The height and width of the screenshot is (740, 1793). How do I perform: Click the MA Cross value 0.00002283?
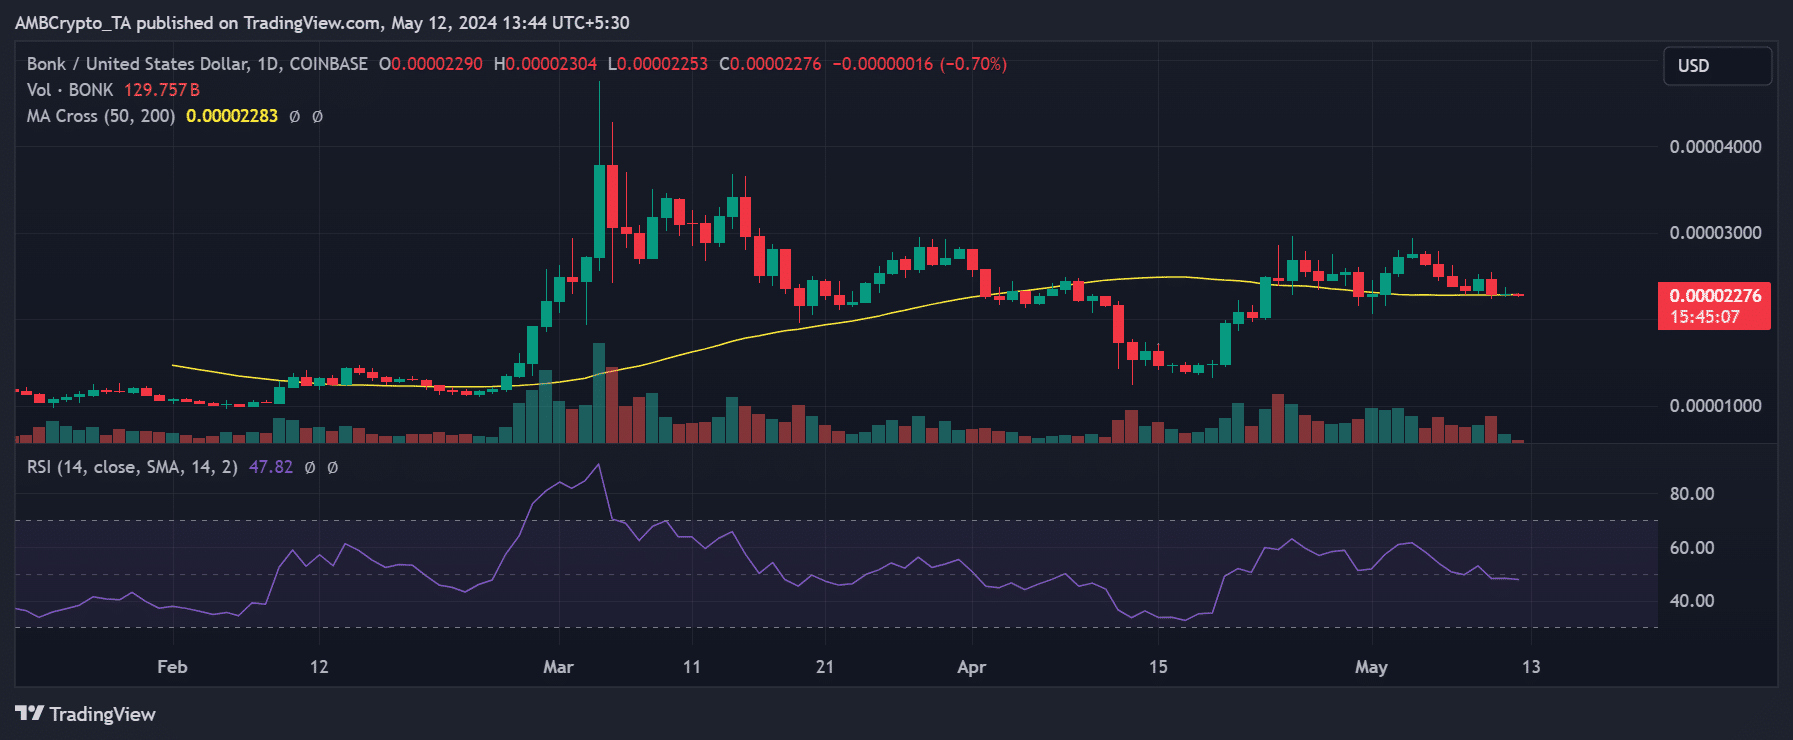[232, 116]
